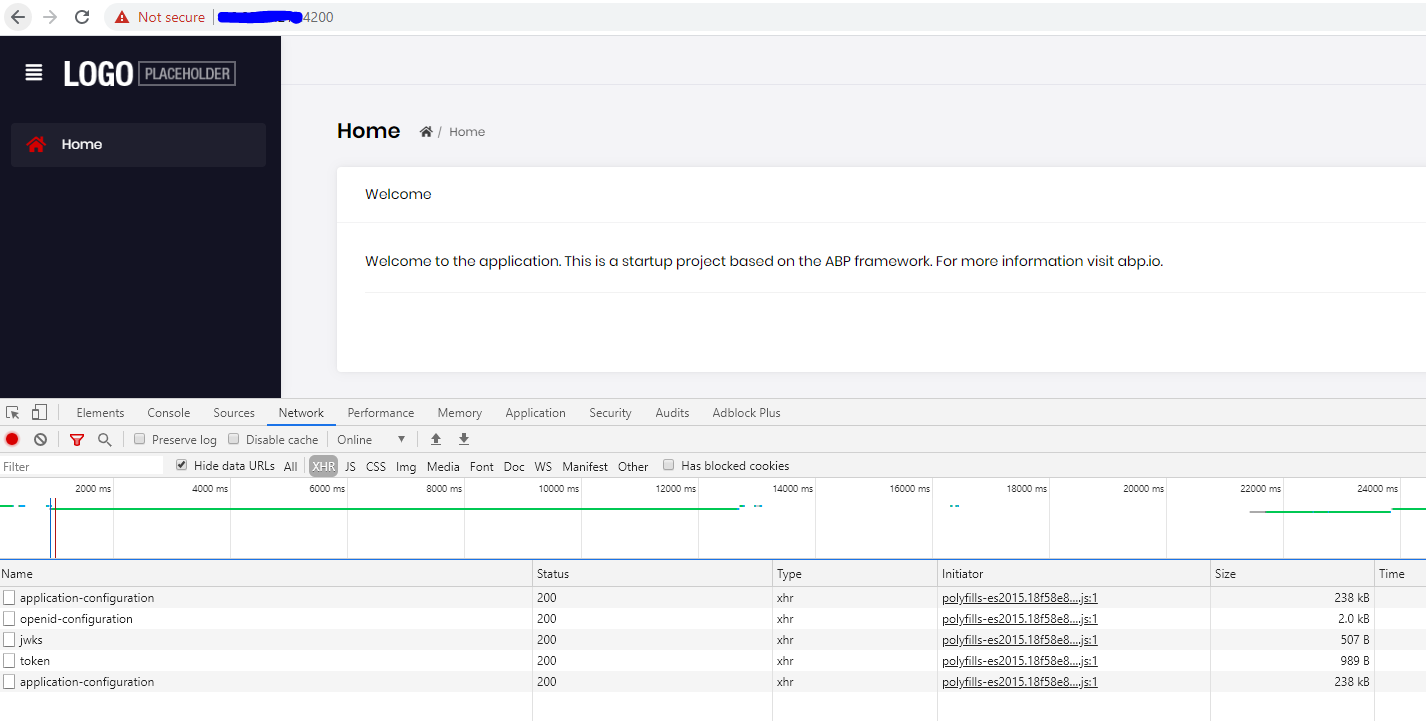Enable the Disable cache checkbox
Image resolution: width=1426 pixels, height=721 pixels.
234,439
